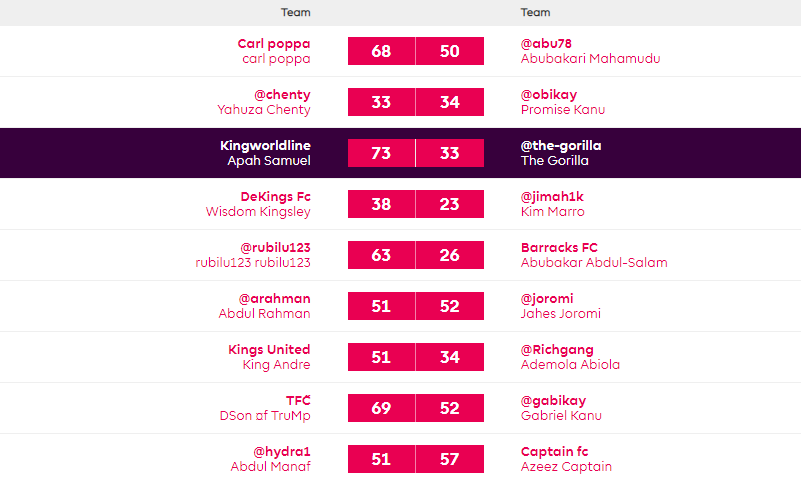
Task: Click the 57 score for Captain fc
Action: 450,459
